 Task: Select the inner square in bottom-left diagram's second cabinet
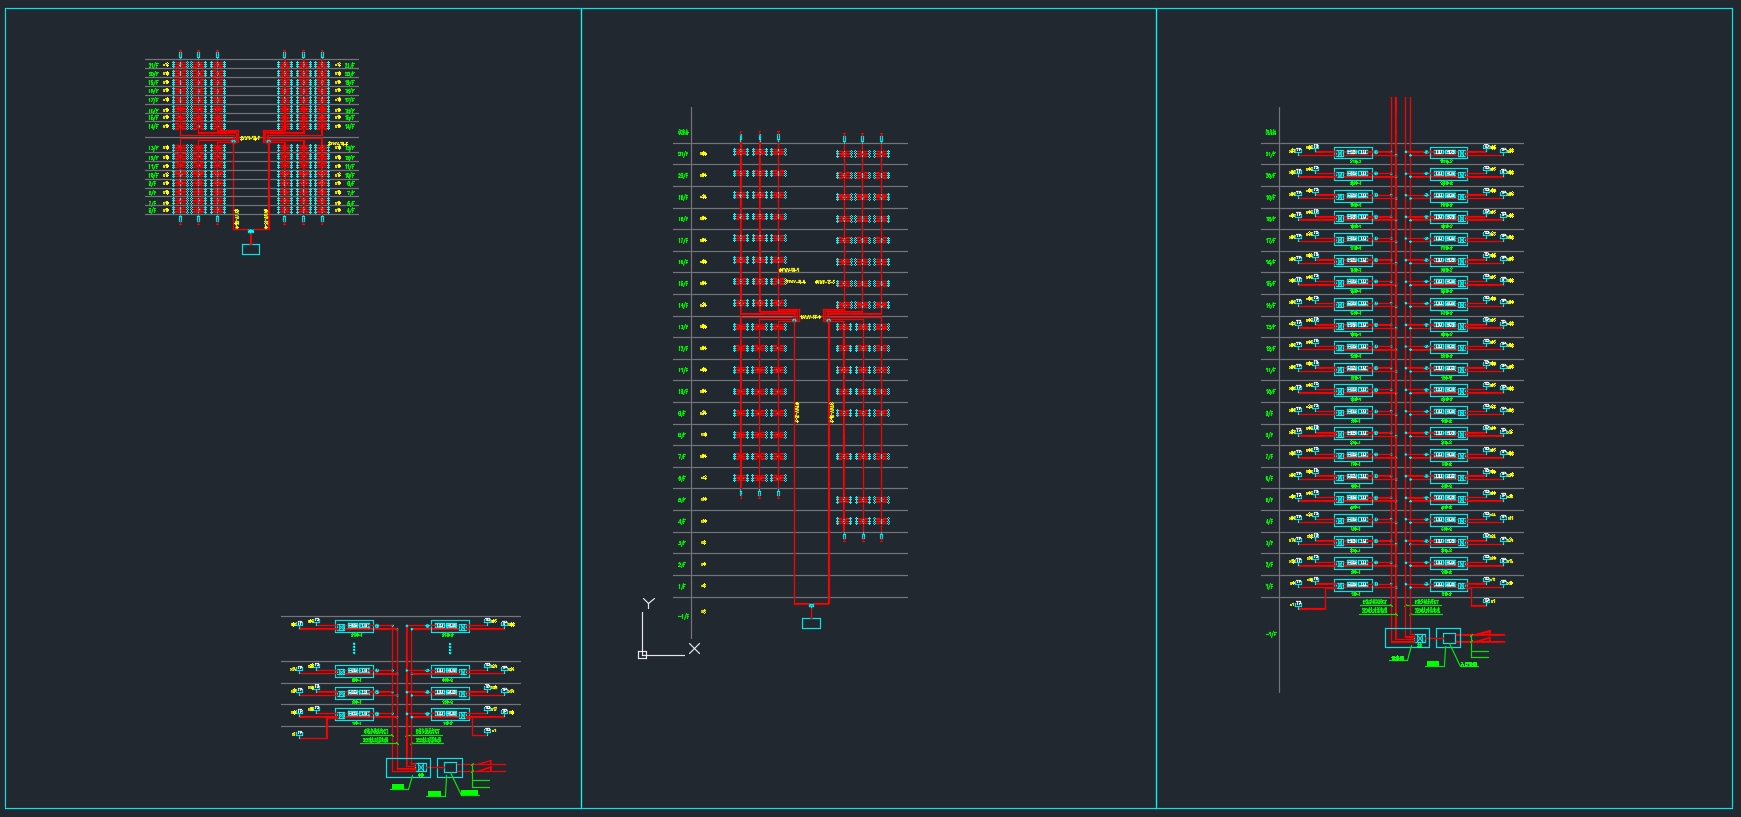click(x=450, y=767)
